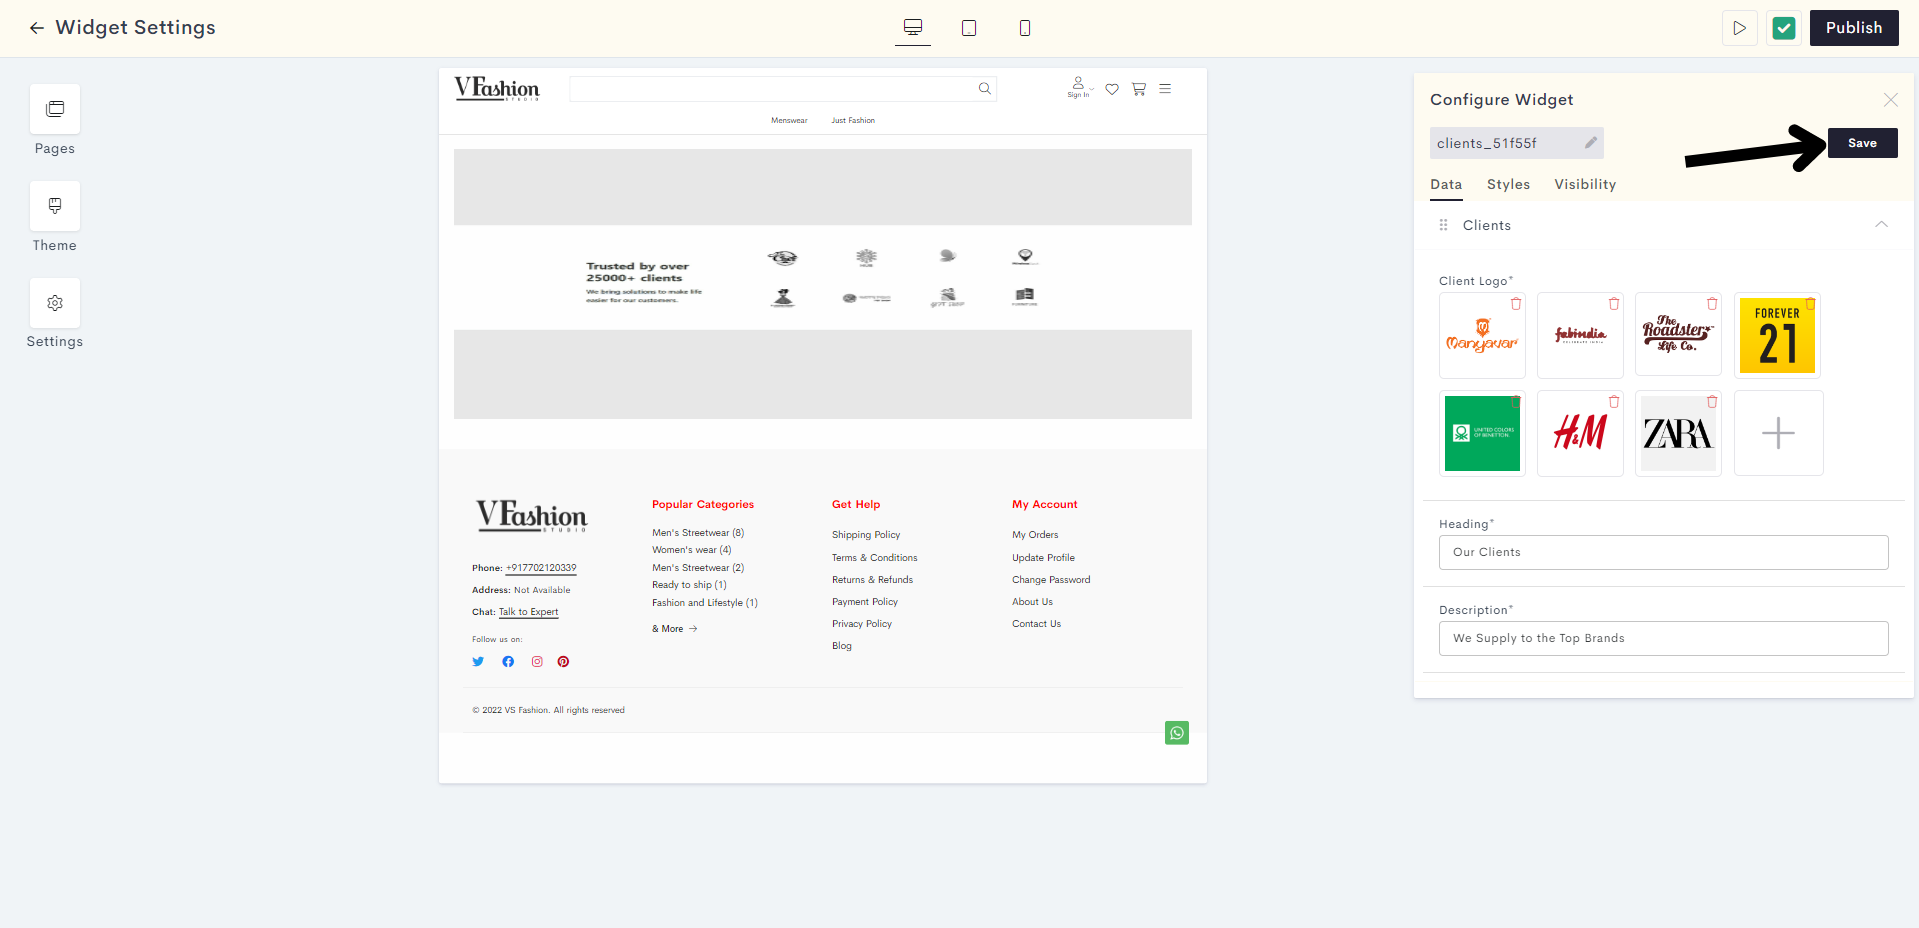
Task: Go back using the Widget Settings arrow
Action: tap(37, 28)
